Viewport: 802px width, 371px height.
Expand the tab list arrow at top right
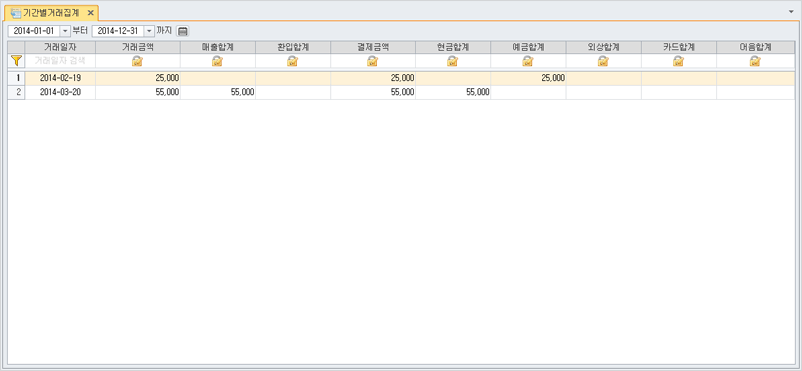coord(793,11)
